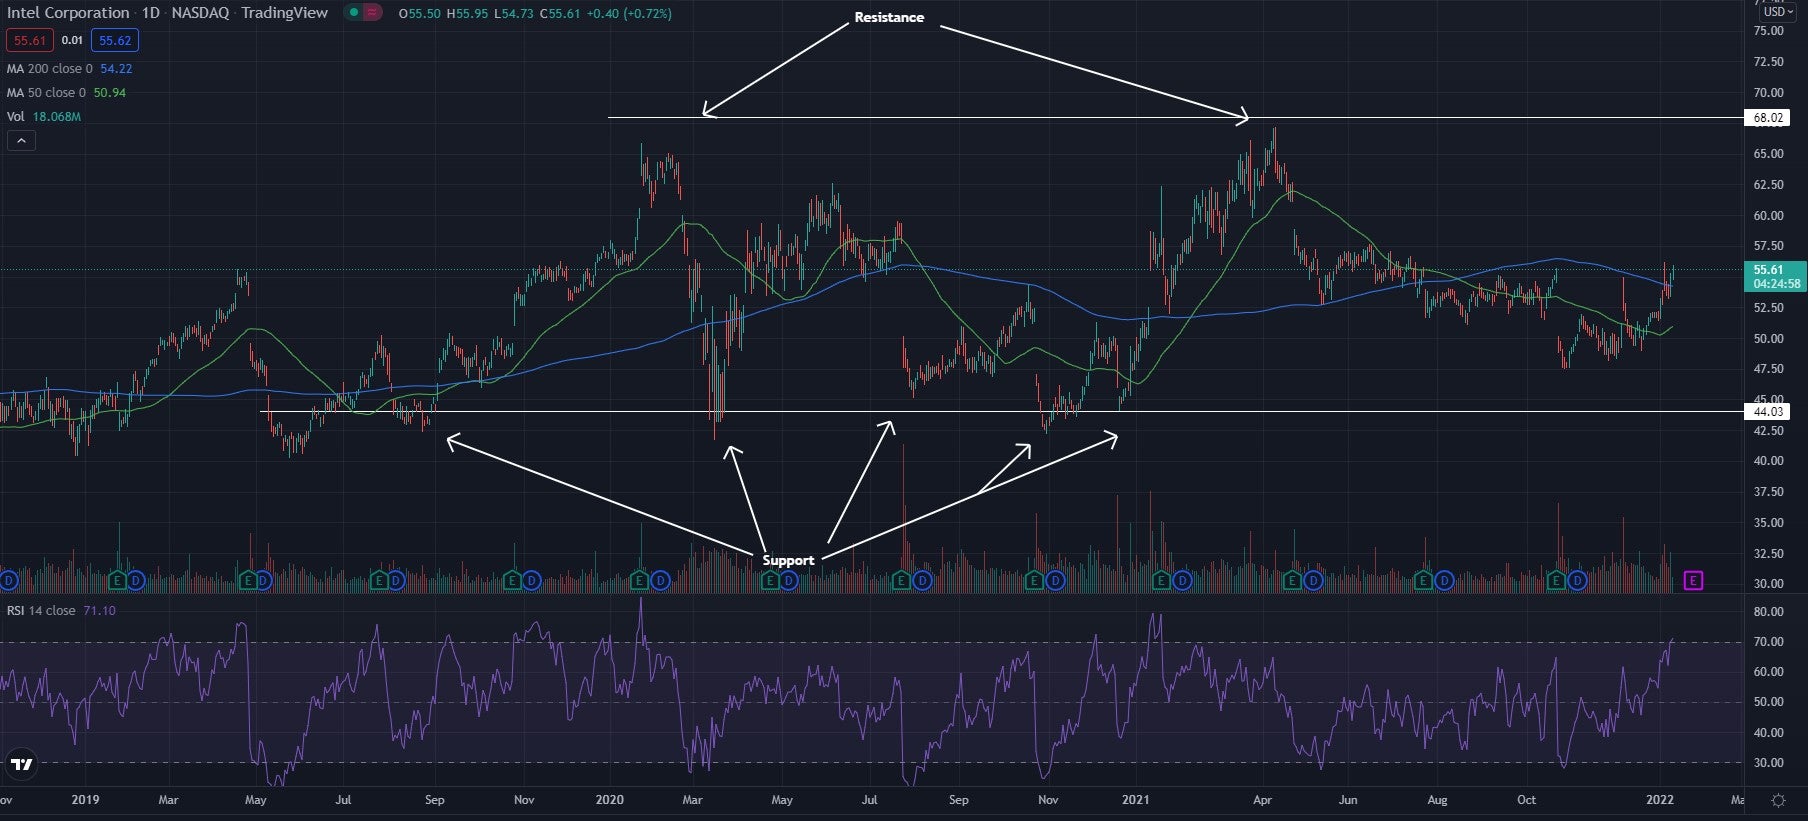The width and height of the screenshot is (1808, 821).
Task: Open the dividend marker in August 2020
Action: tap(922, 580)
